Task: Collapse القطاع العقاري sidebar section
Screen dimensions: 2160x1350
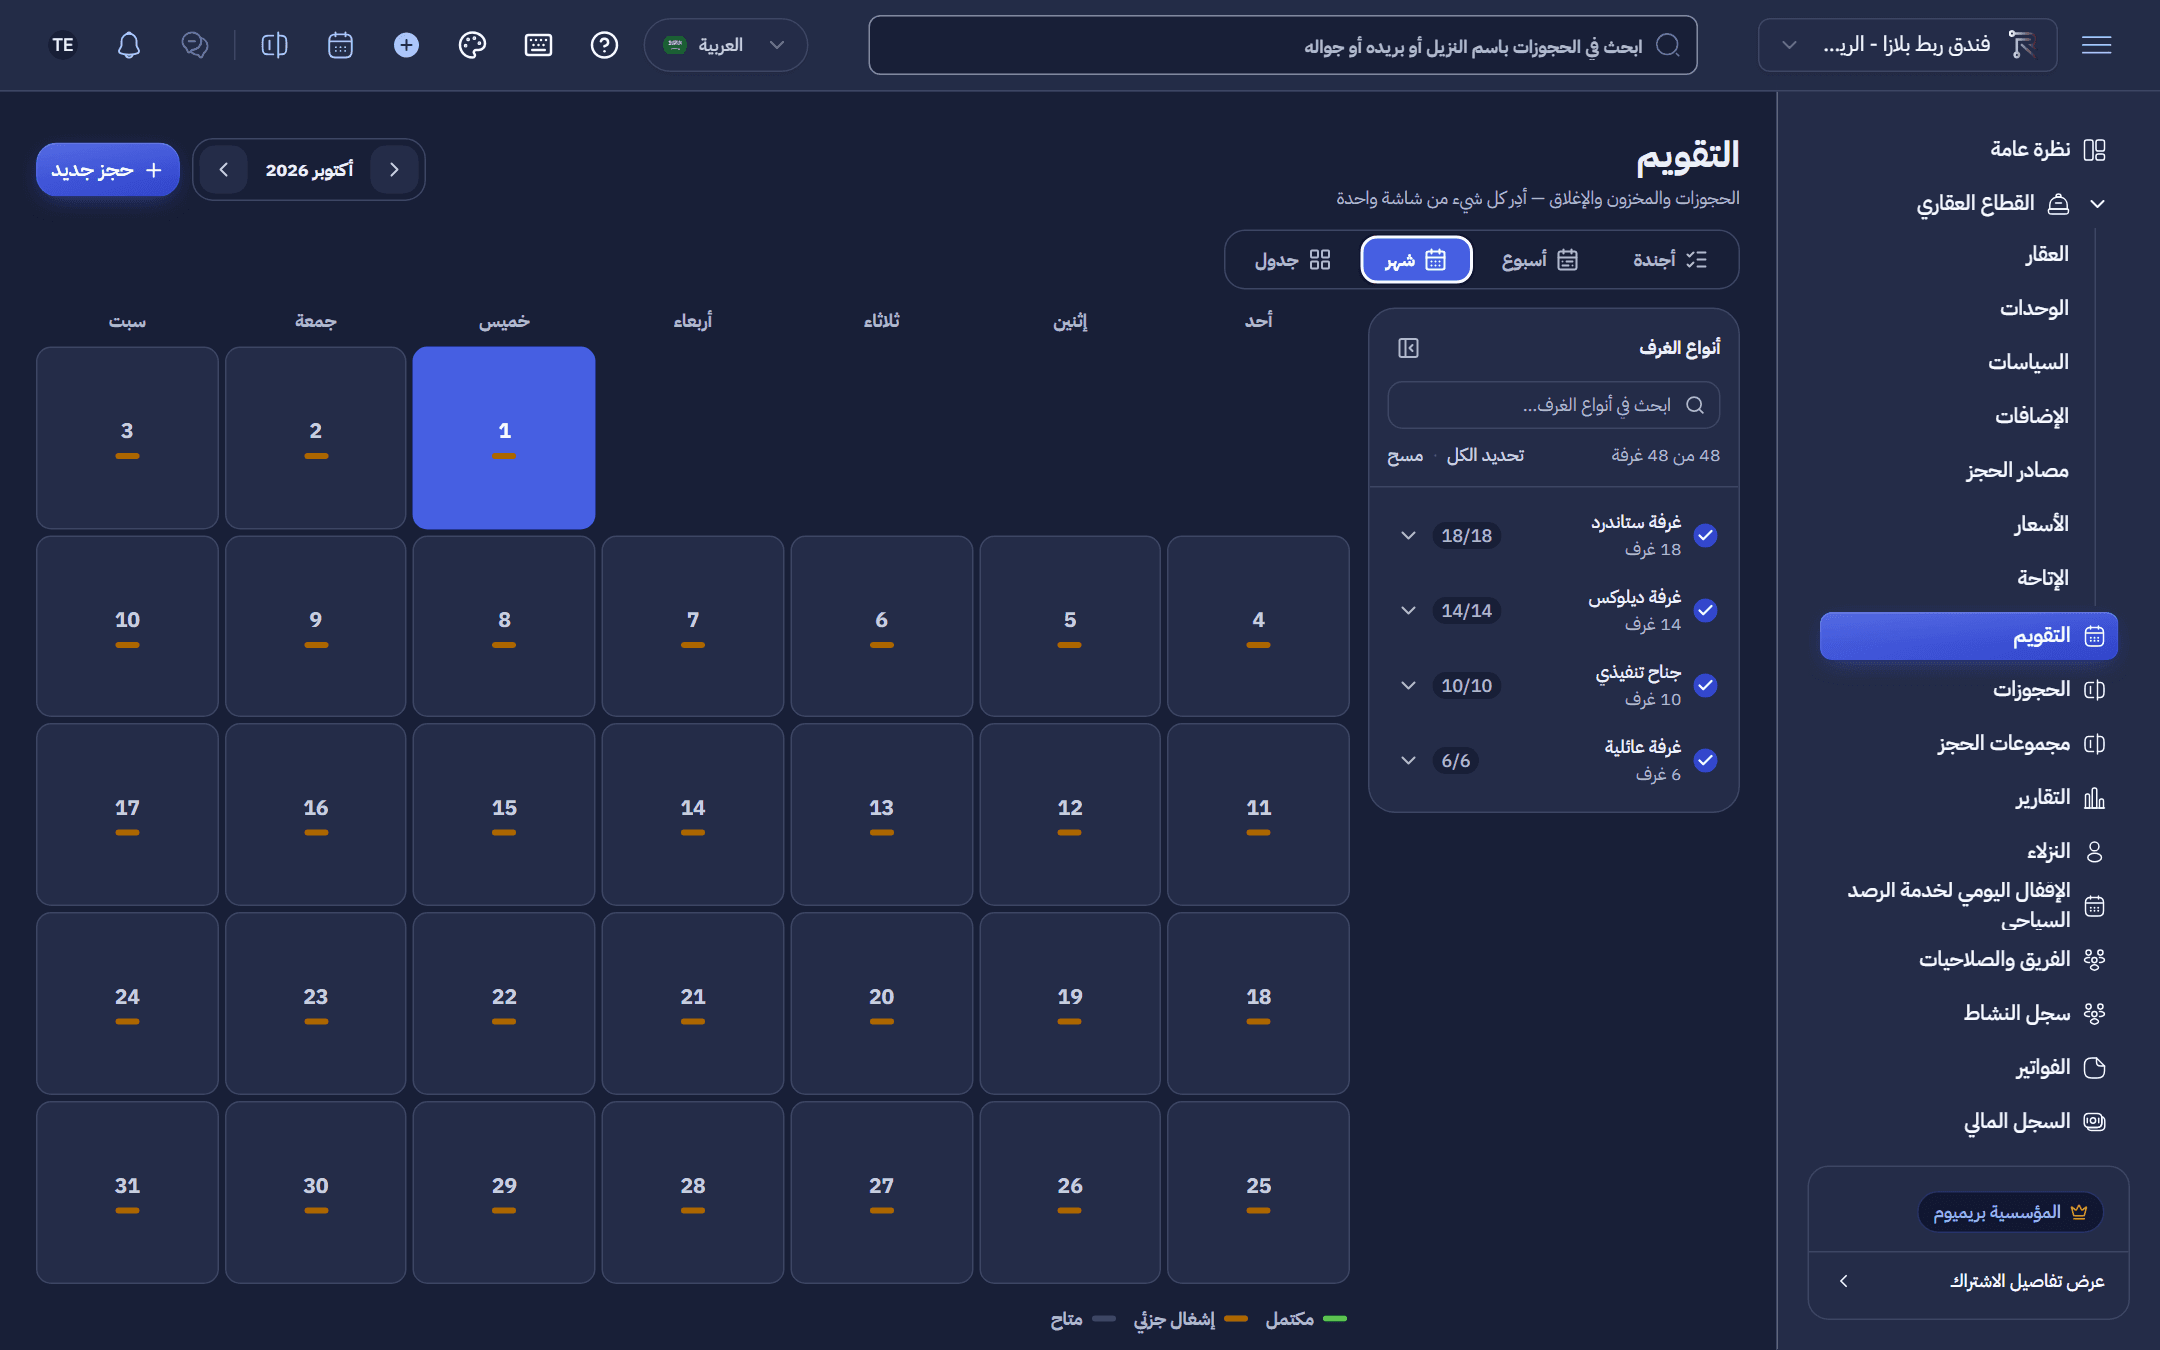Action: coord(2097,204)
